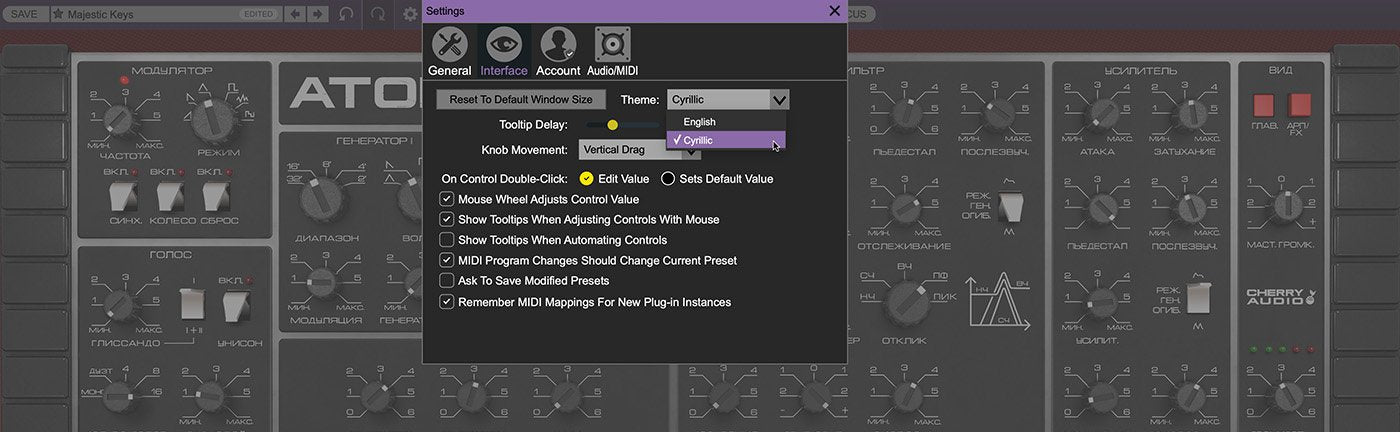Viewport: 1400px width, 432px height.
Task: Click the redo arrow in toolbar
Action: (378, 14)
